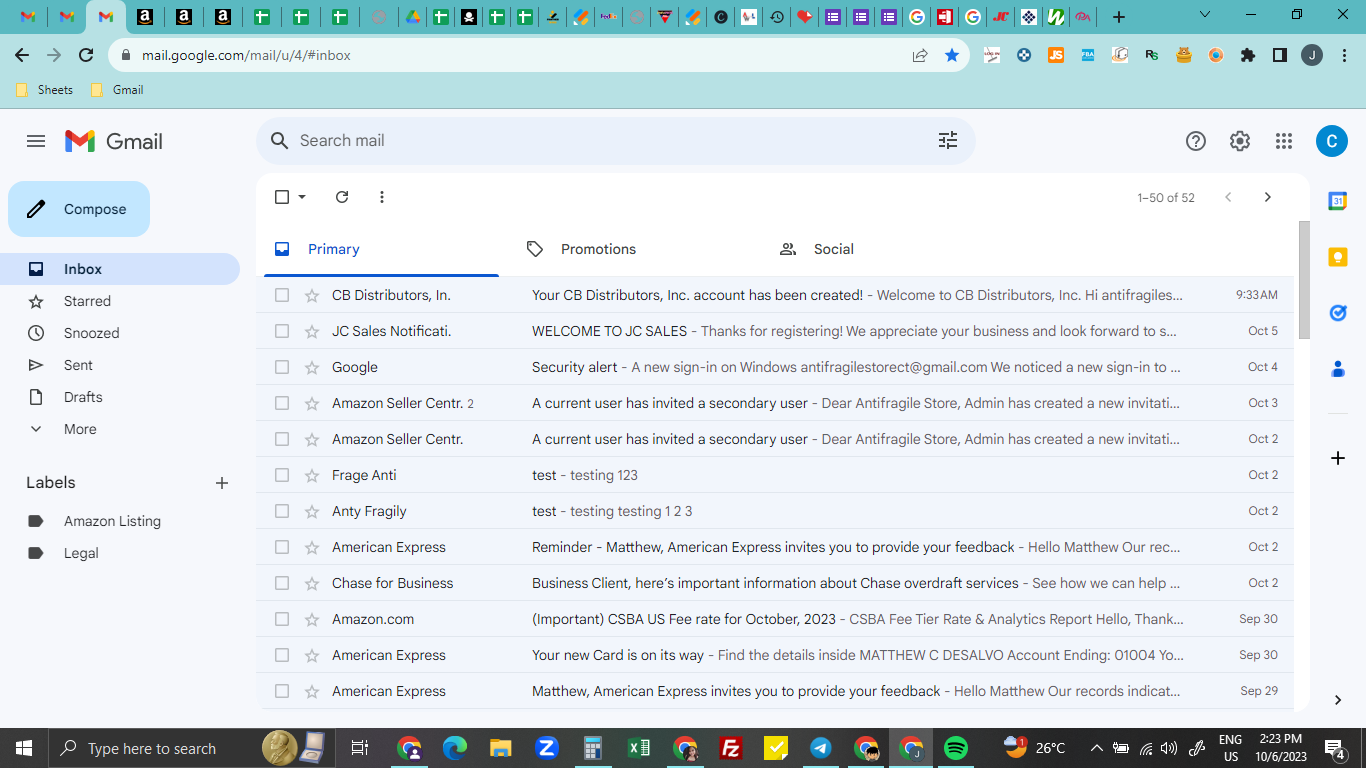Click the Compose button
The image size is (1366, 768).
[79, 209]
